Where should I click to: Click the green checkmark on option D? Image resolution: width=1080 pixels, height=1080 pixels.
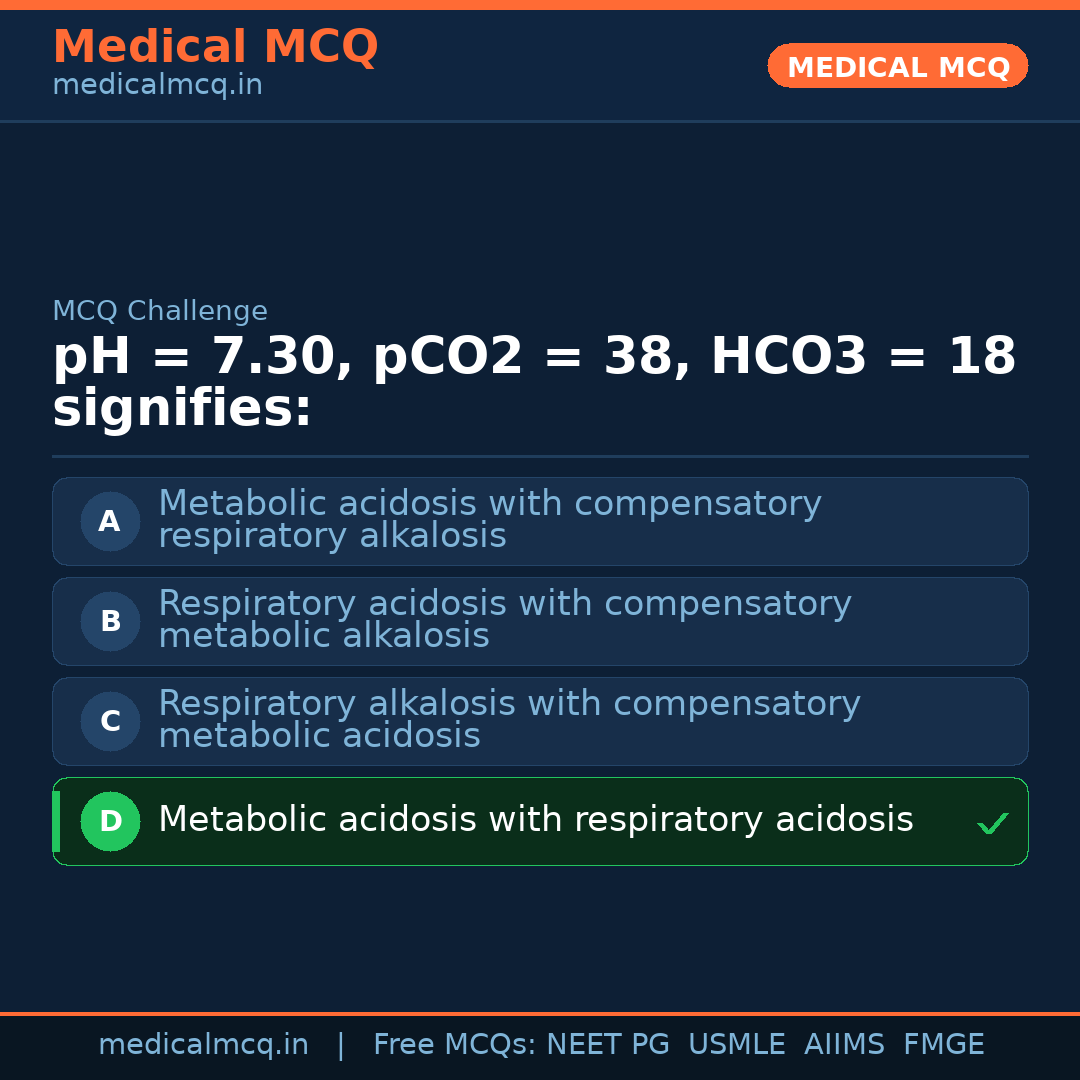992,824
